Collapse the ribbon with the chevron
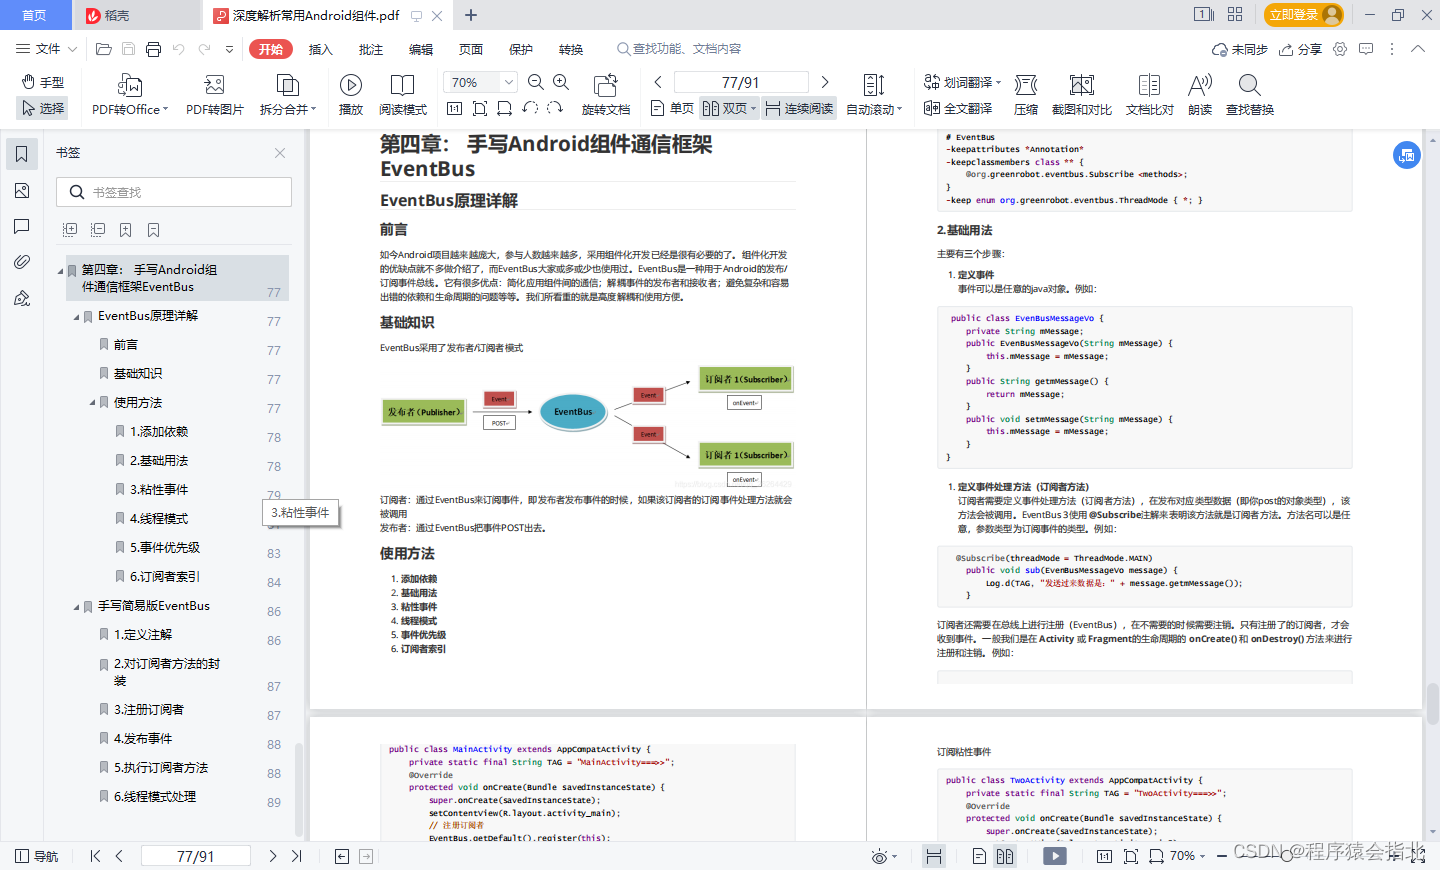Viewport: 1440px width, 870px height. [x=1417, y=49]
